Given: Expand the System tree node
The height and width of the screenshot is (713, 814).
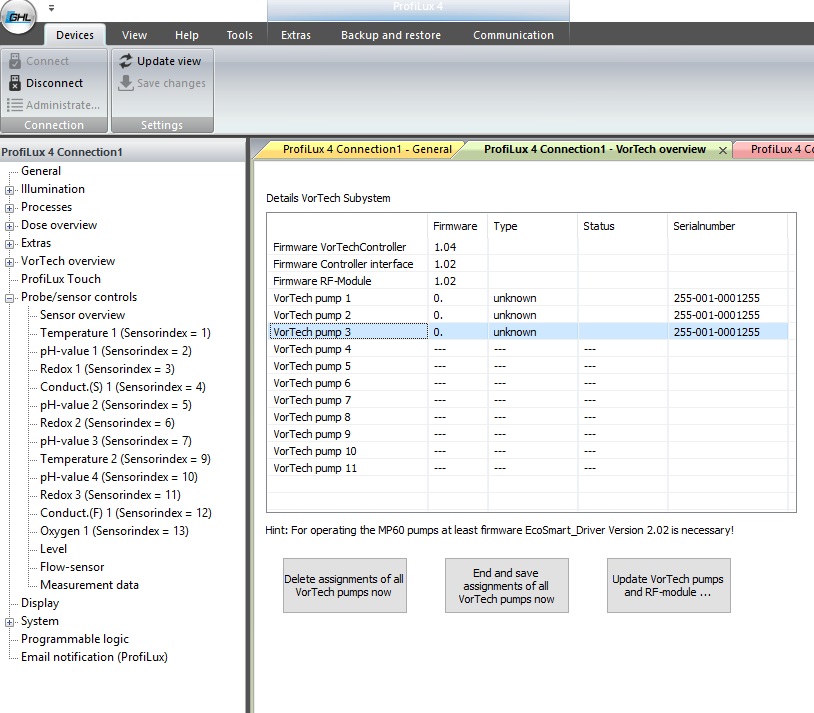Looking at the screenshot, I should [x=9, y=622].
